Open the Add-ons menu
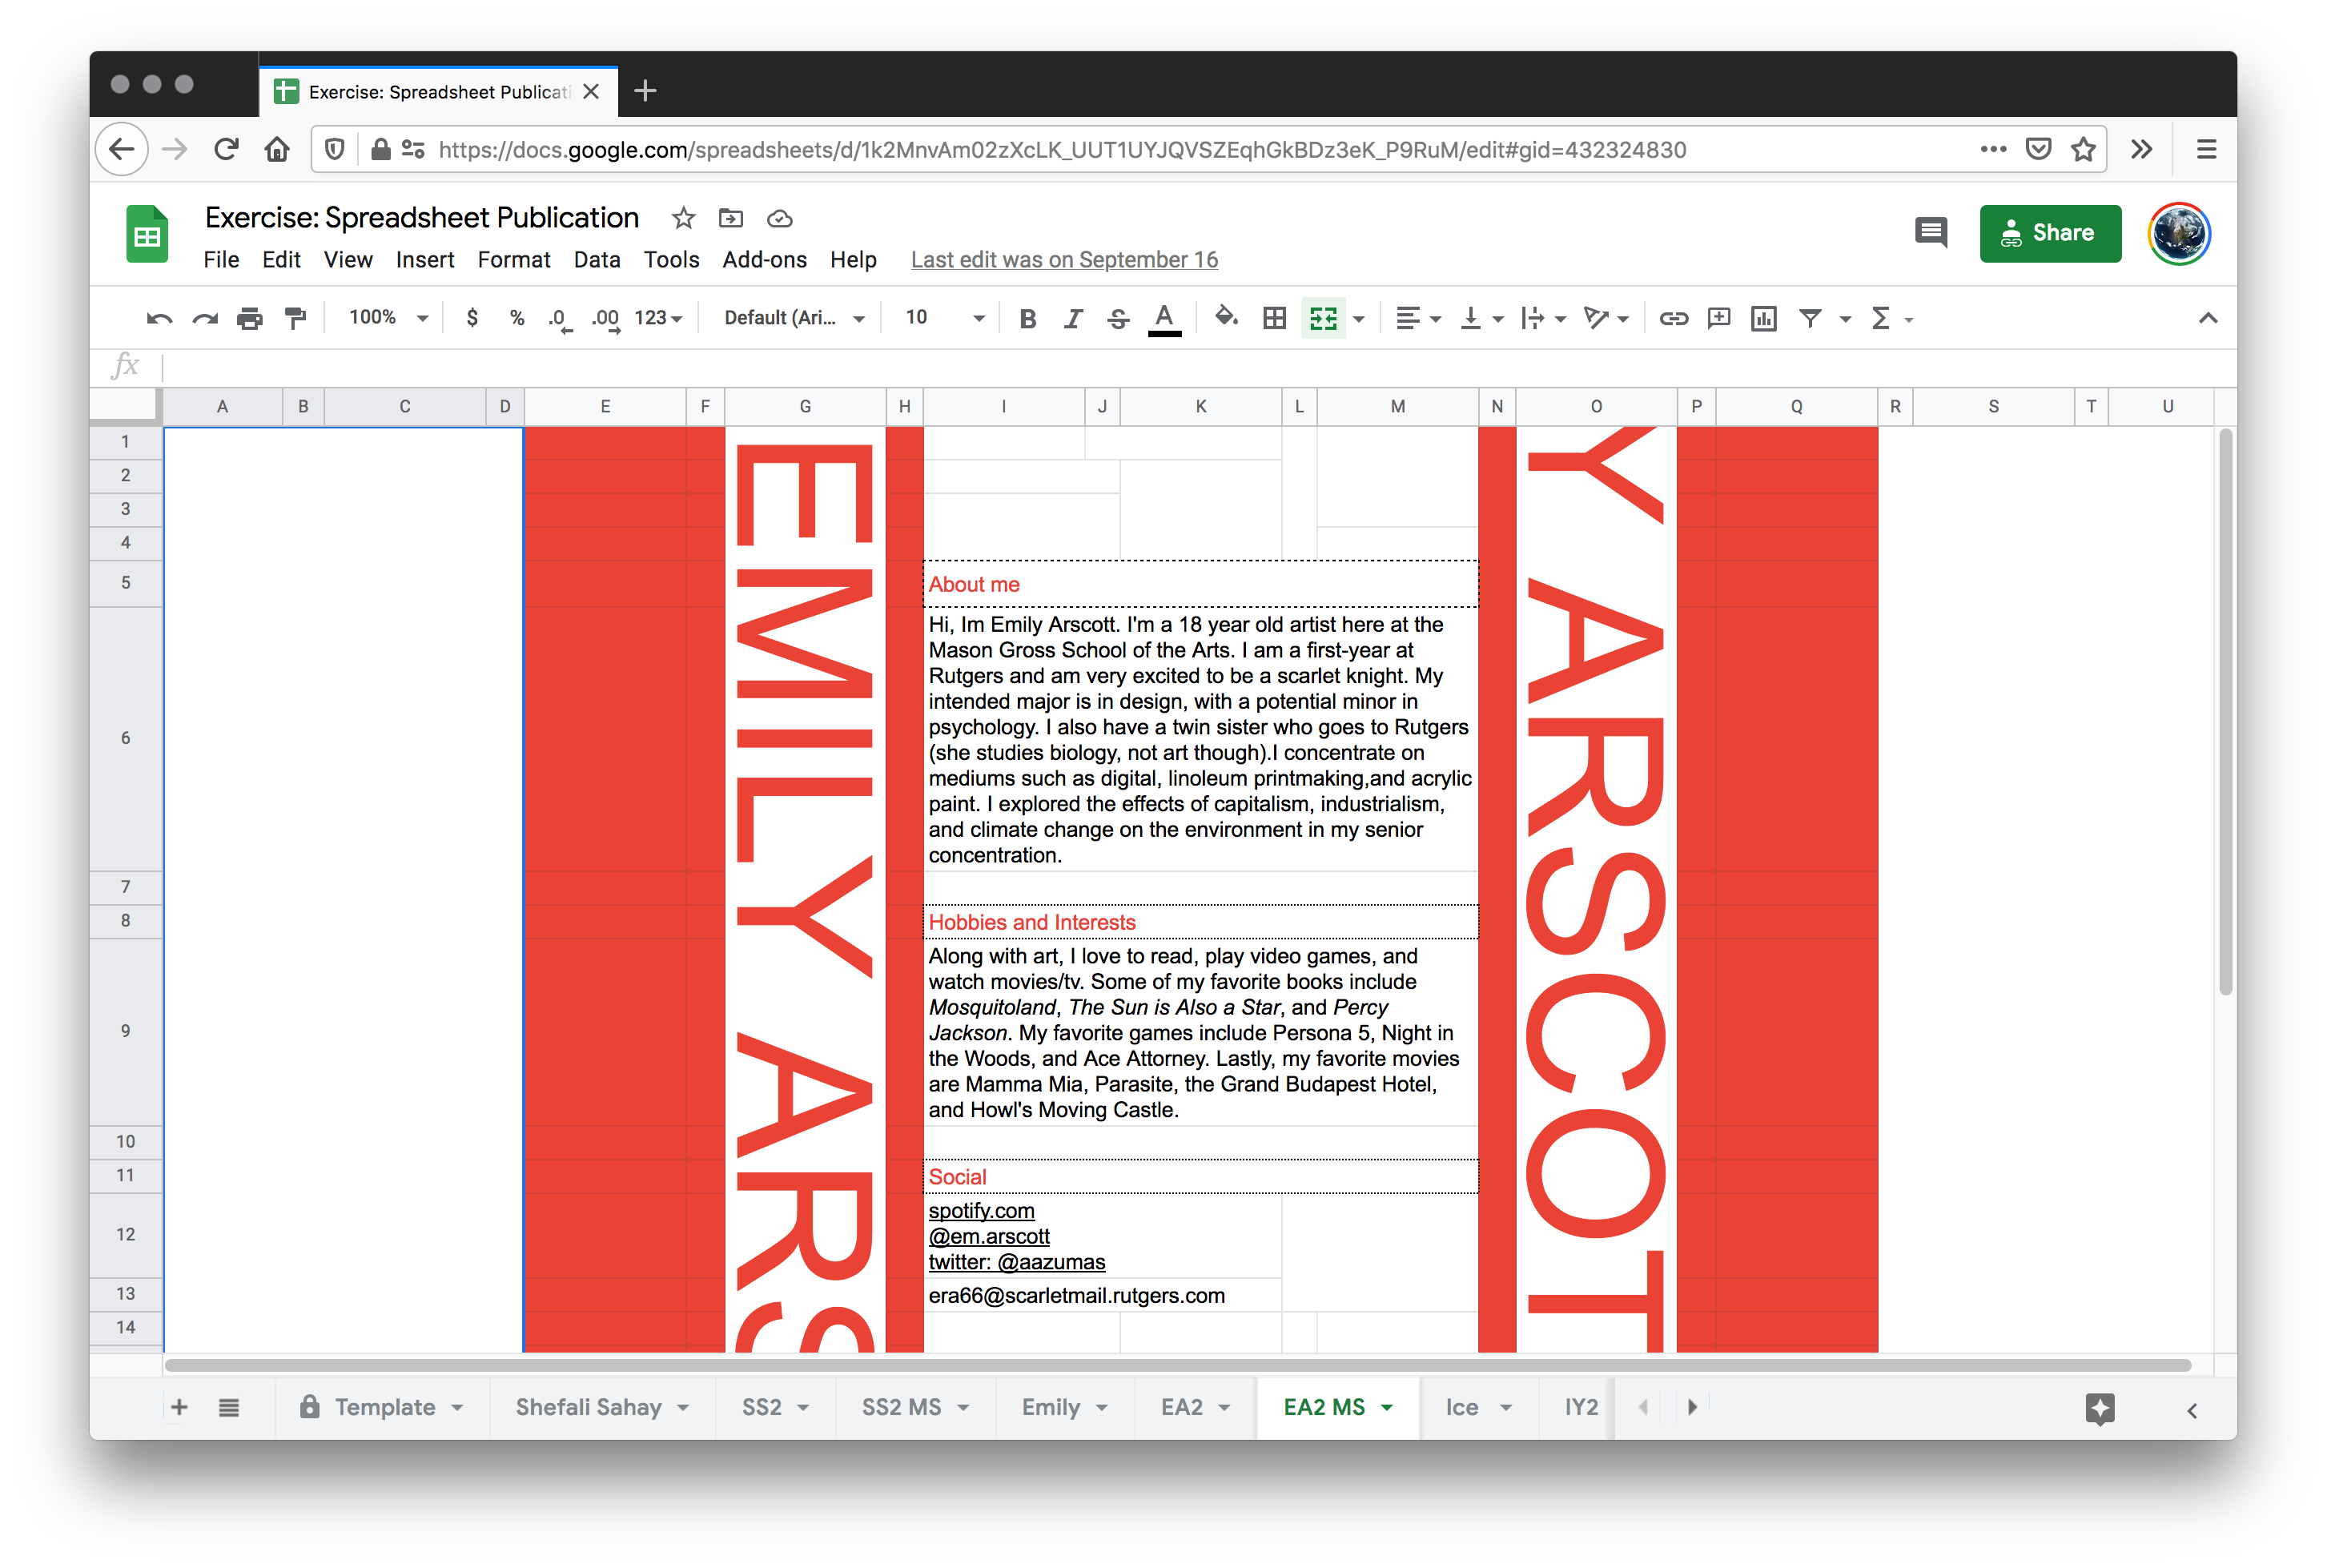The width and height of the screenshot is (2327, 1568). click(x=765, y=260)
